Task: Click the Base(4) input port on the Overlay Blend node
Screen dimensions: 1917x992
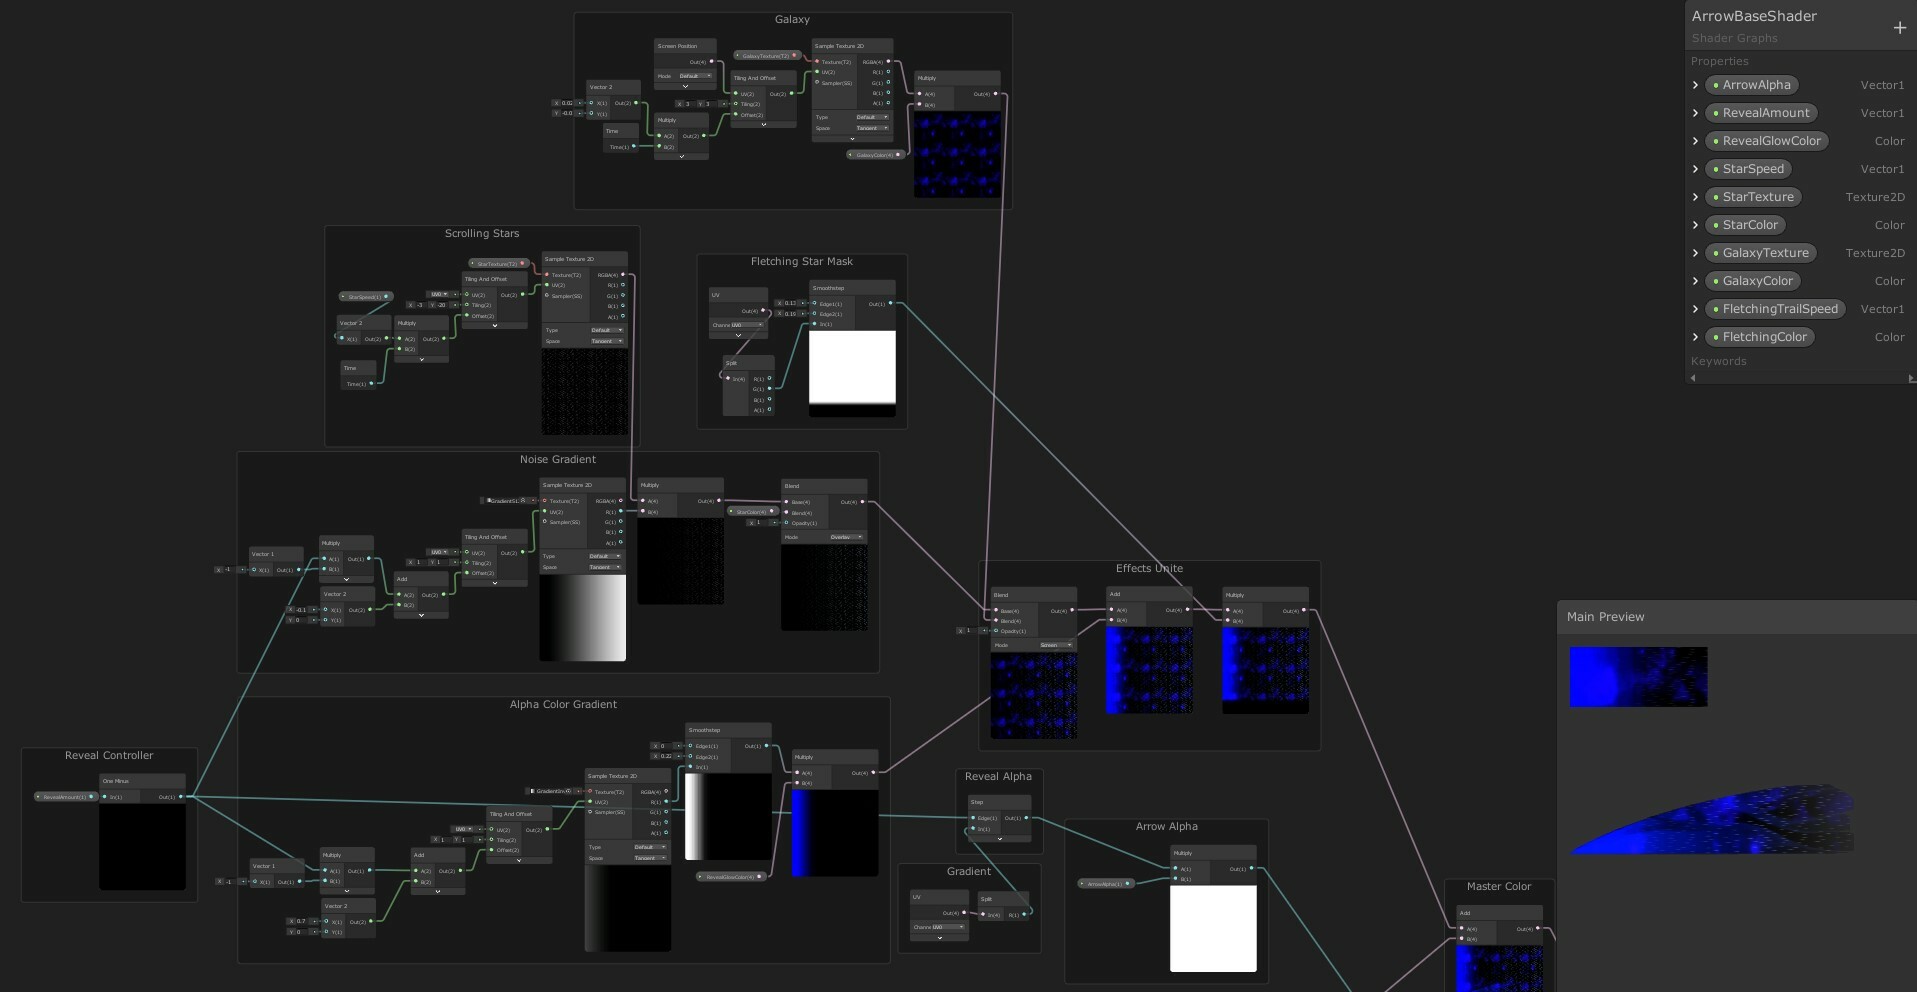Action: point(787,502)
